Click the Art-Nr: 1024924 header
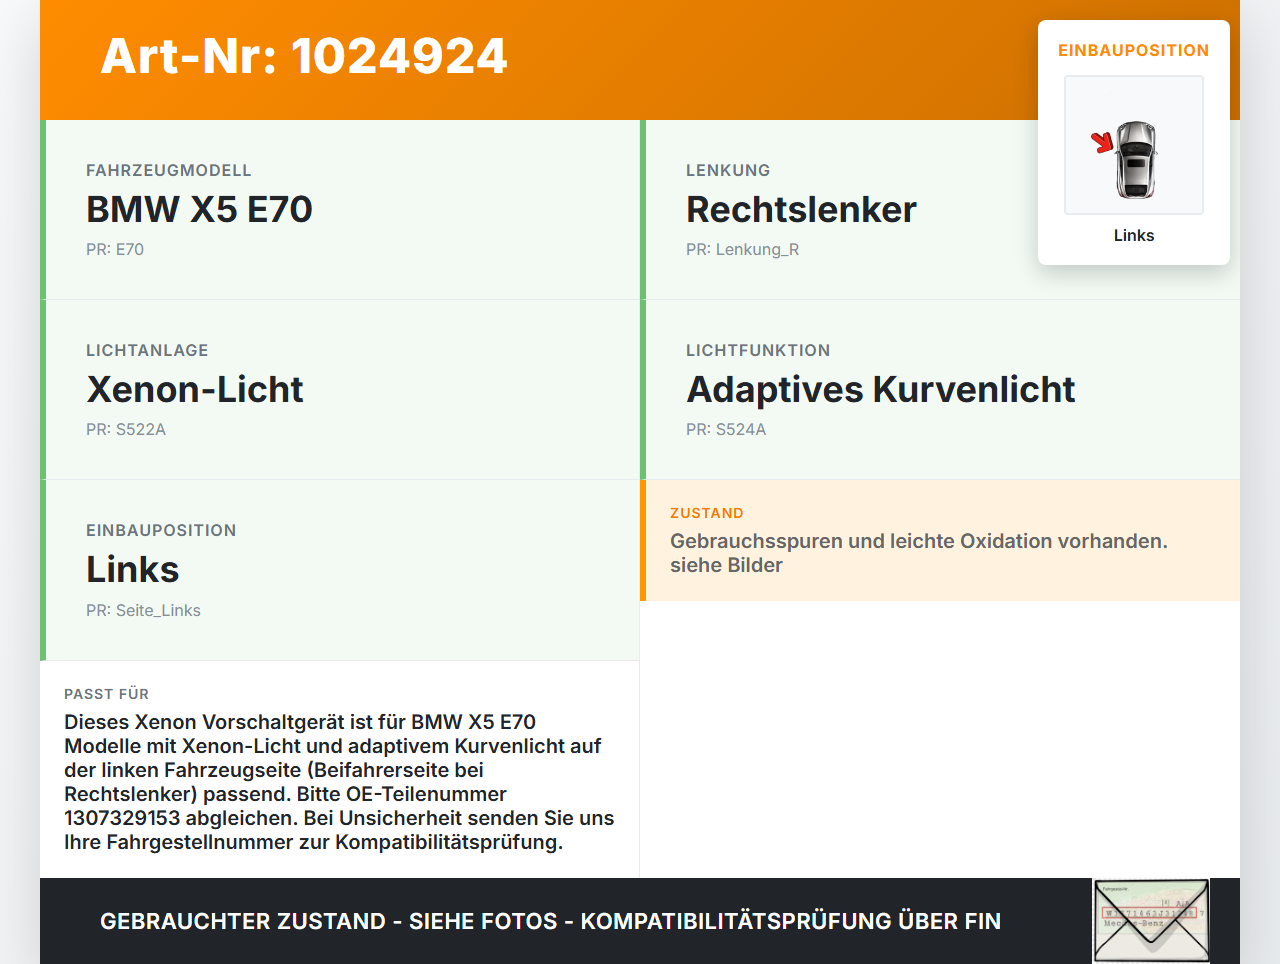 (x=303, y=56)
